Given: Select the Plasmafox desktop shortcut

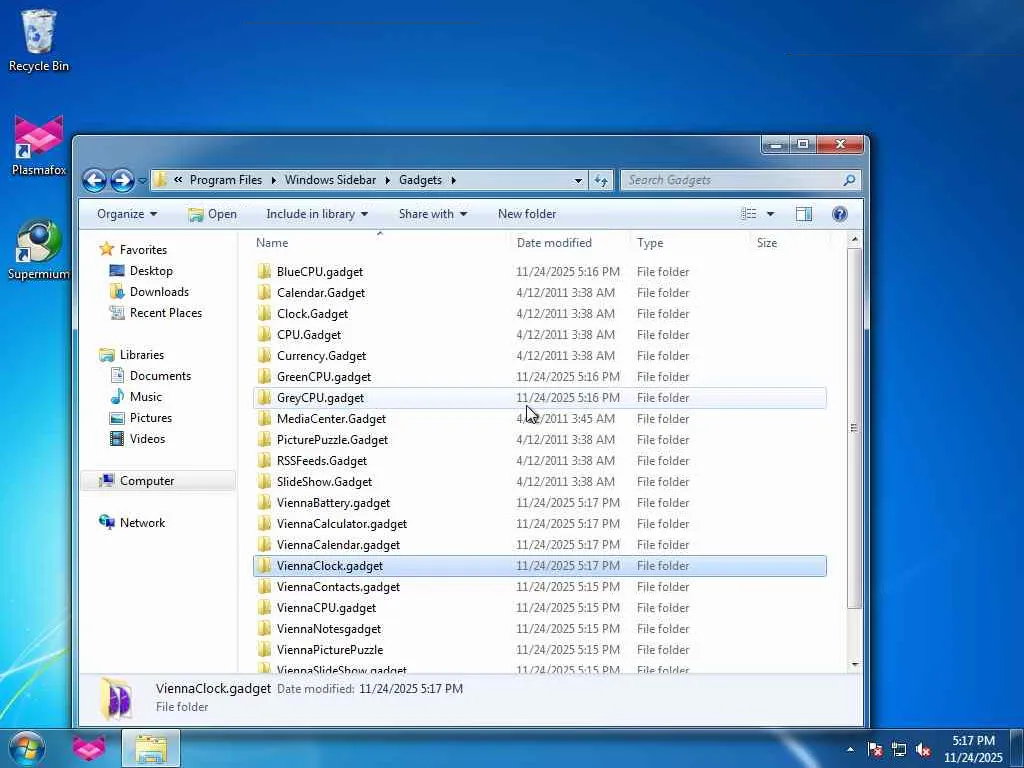Looking at the screenshot, I should coord(39,145).
